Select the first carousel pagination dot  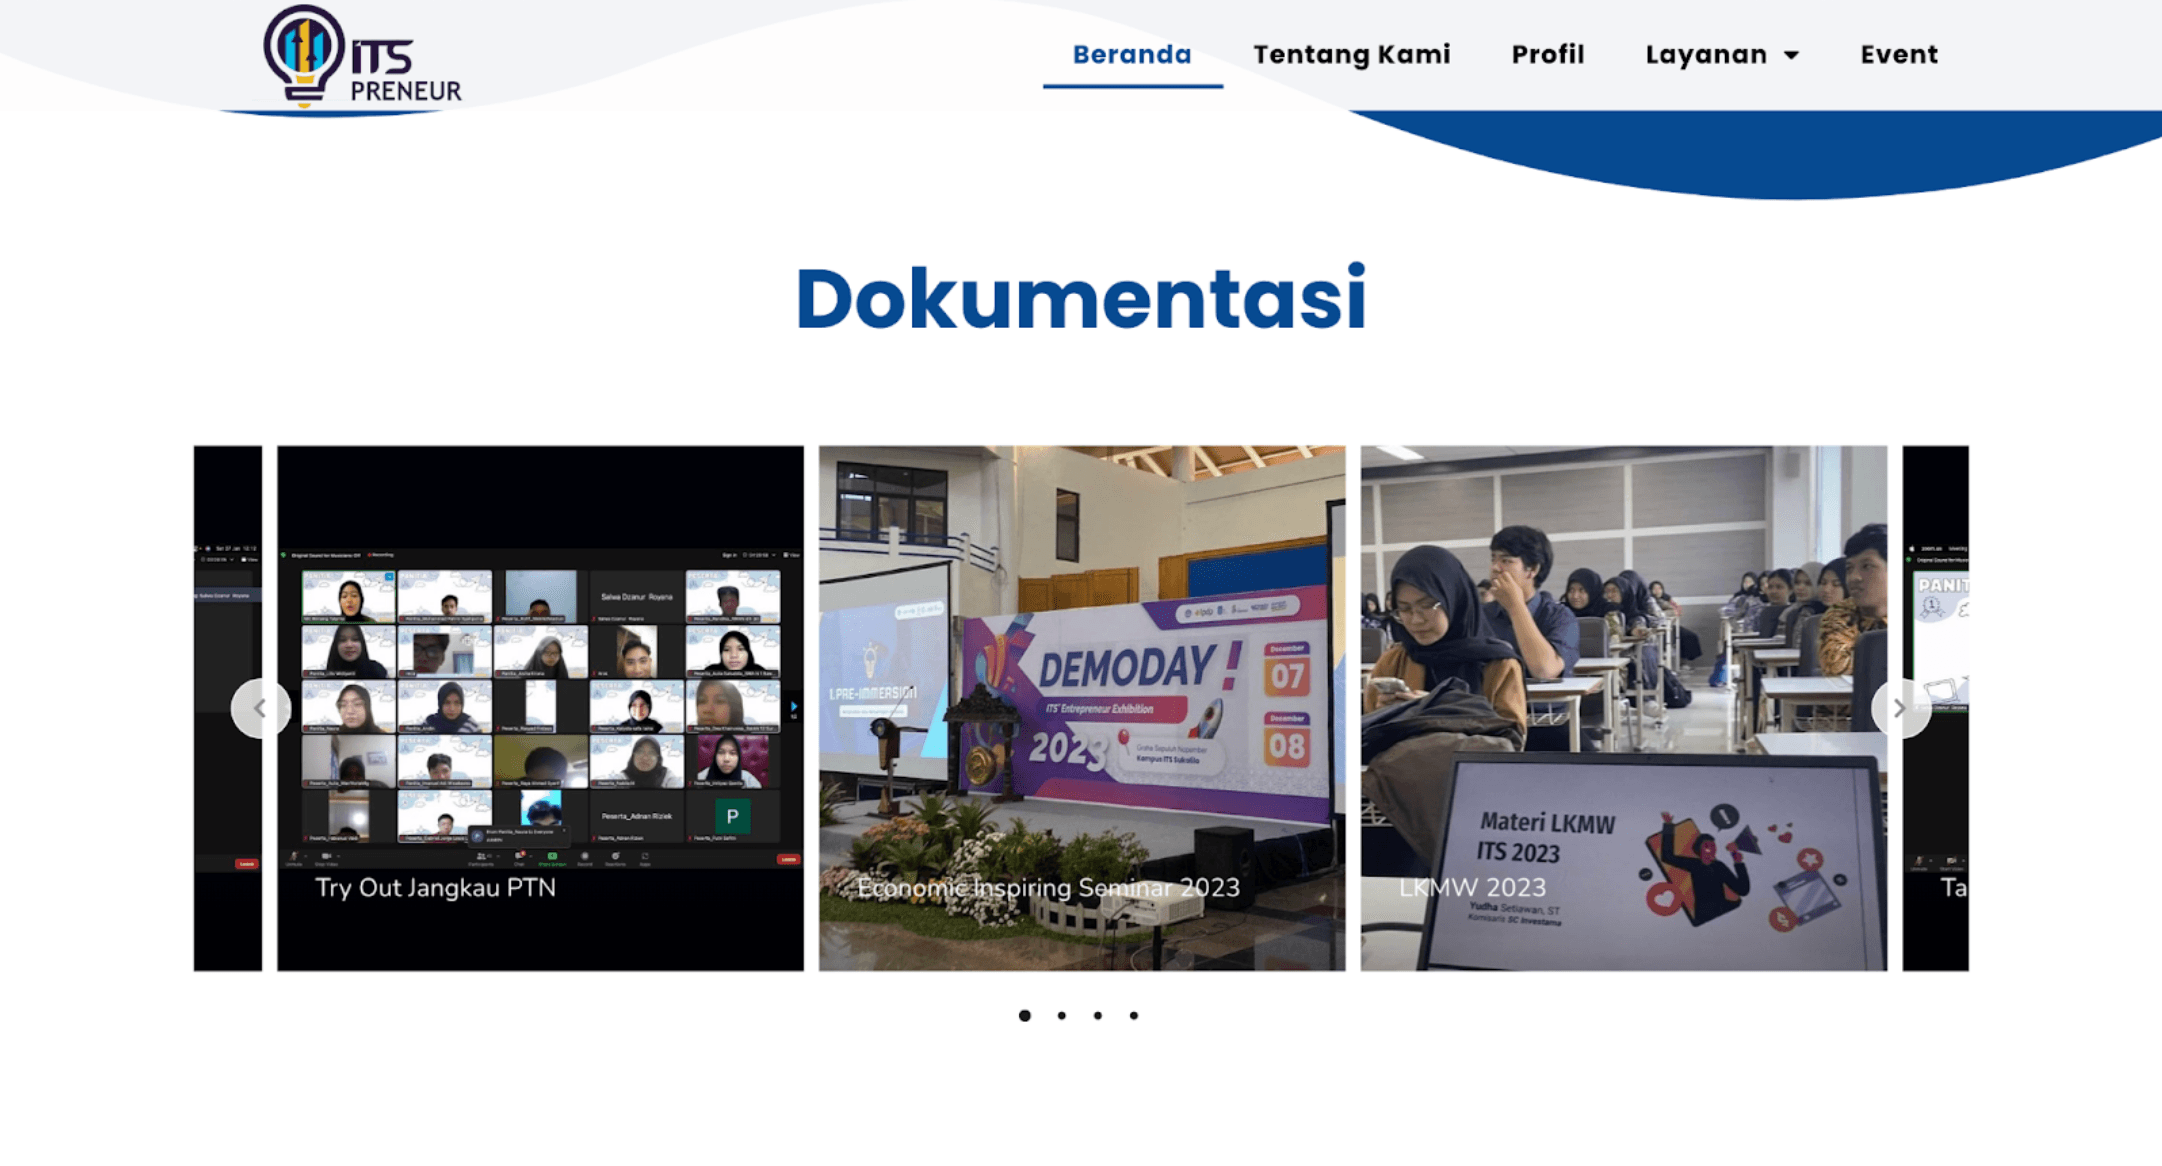pos(1024,1015)
